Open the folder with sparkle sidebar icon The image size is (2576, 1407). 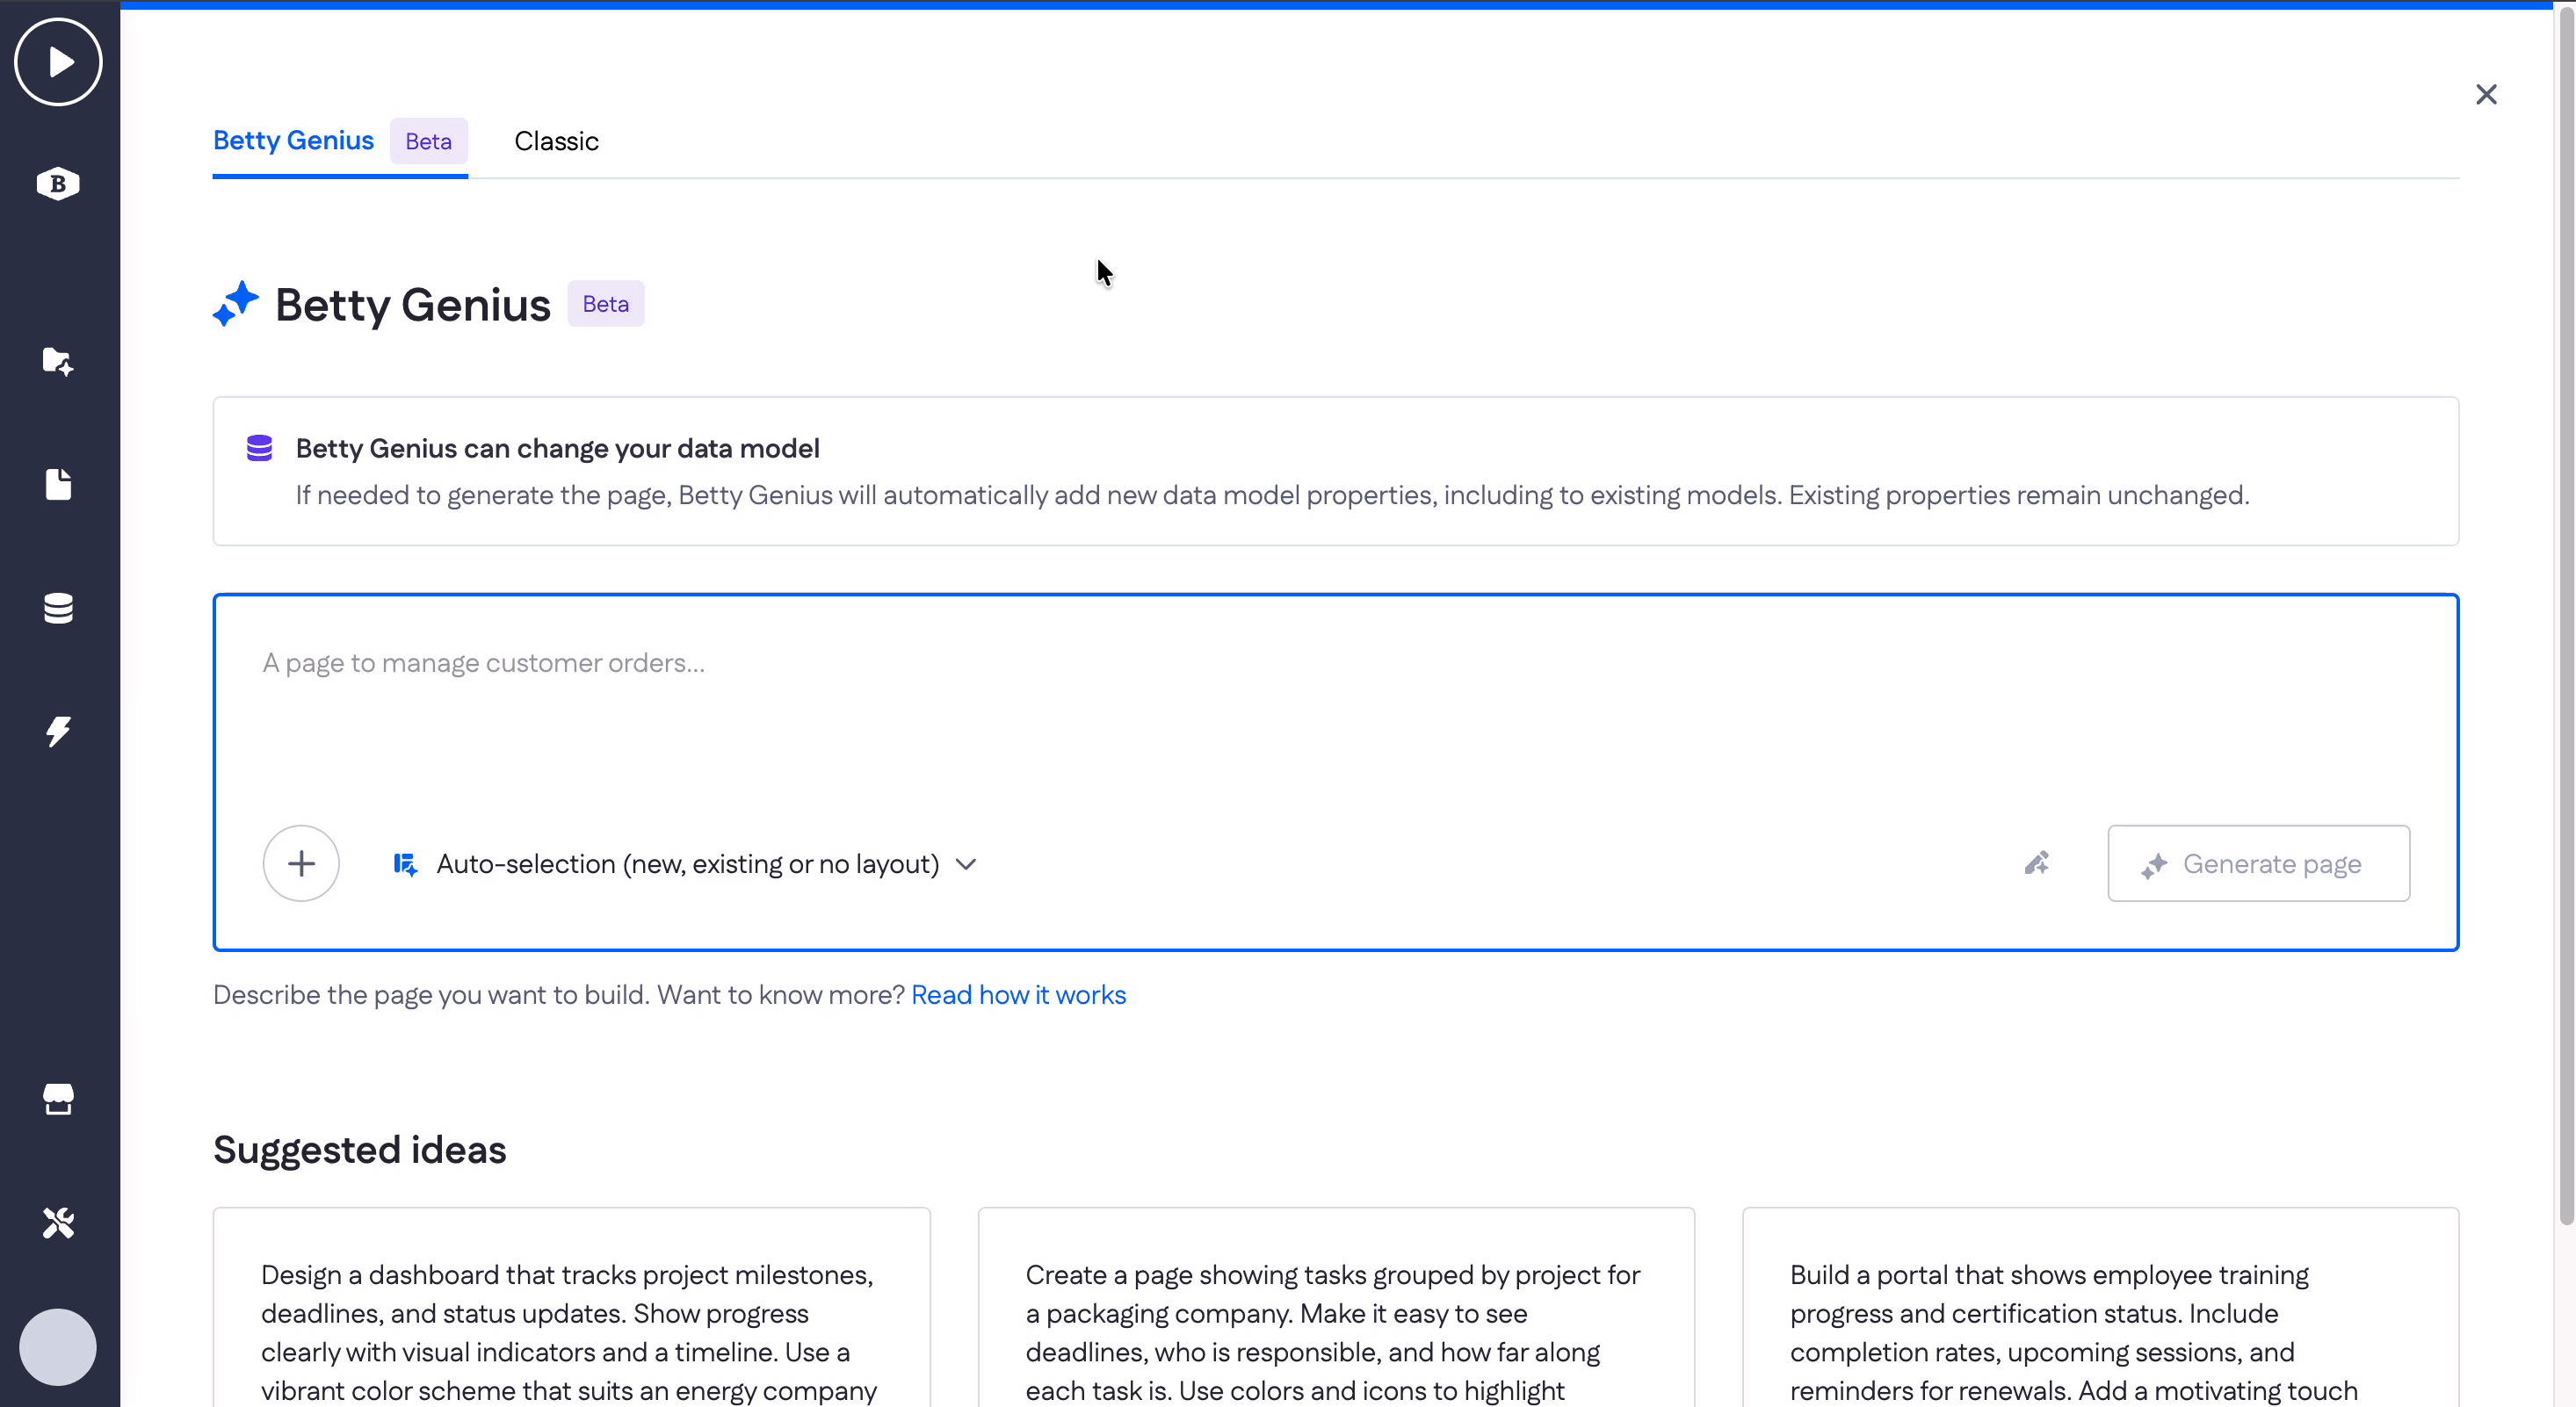click(x=58, y=361)
